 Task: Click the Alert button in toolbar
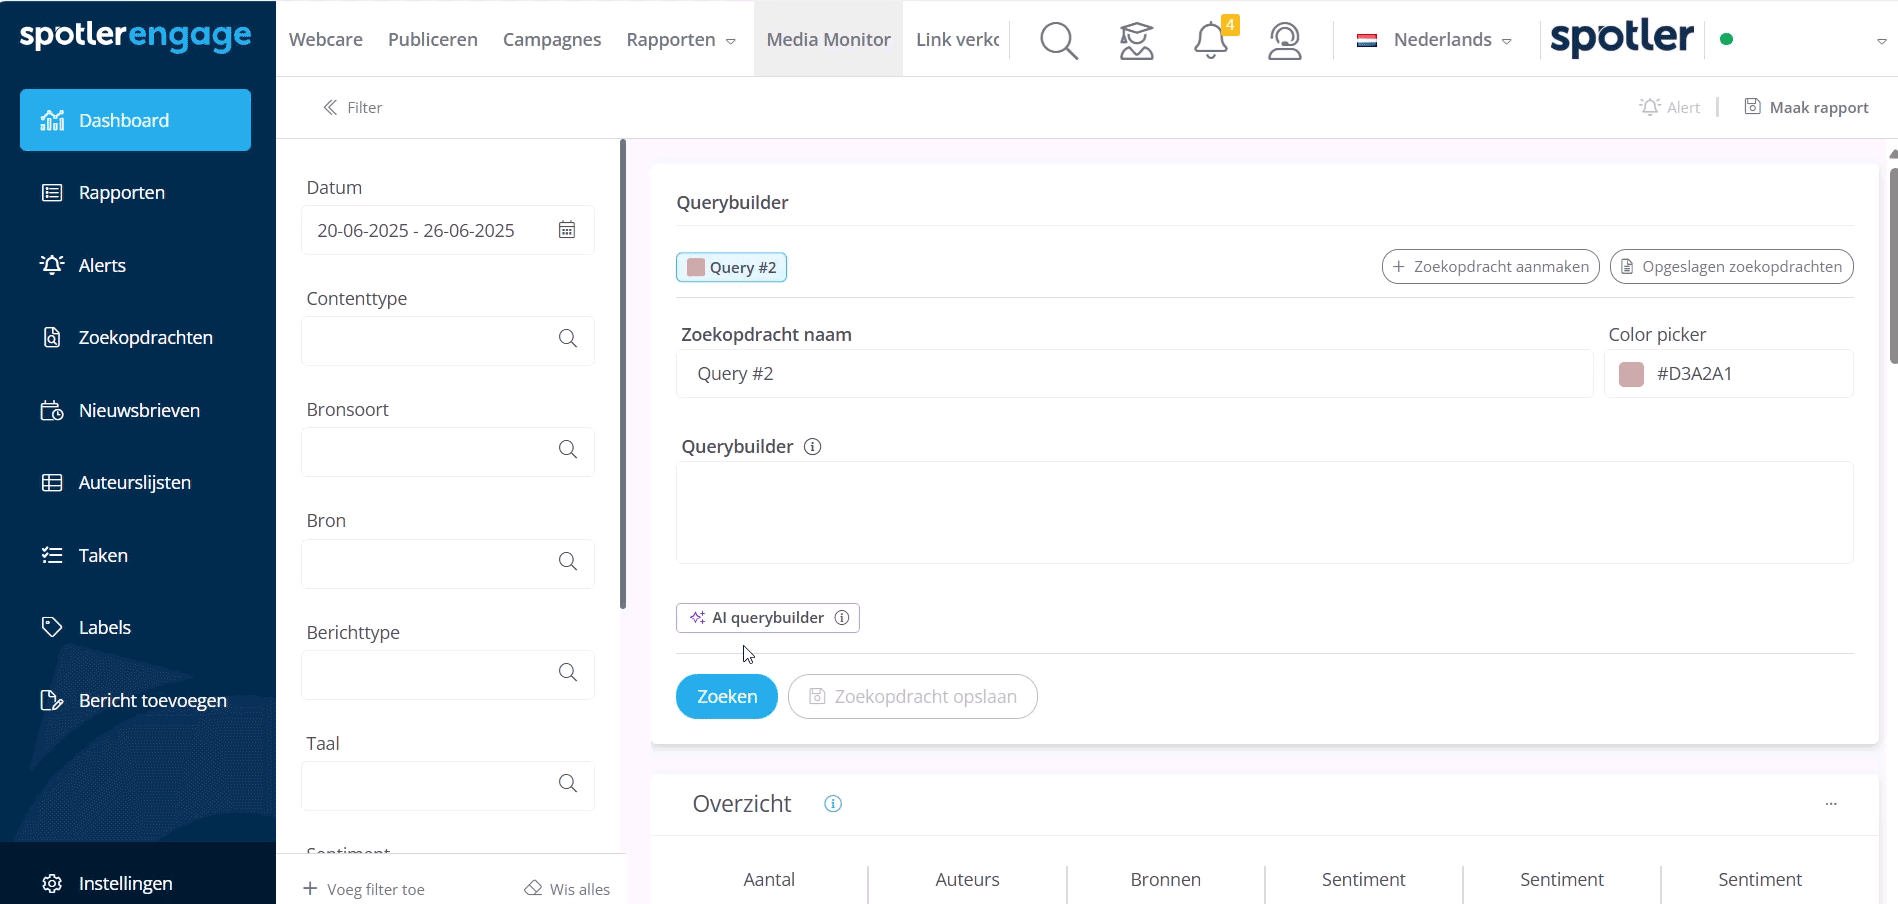1669,107
